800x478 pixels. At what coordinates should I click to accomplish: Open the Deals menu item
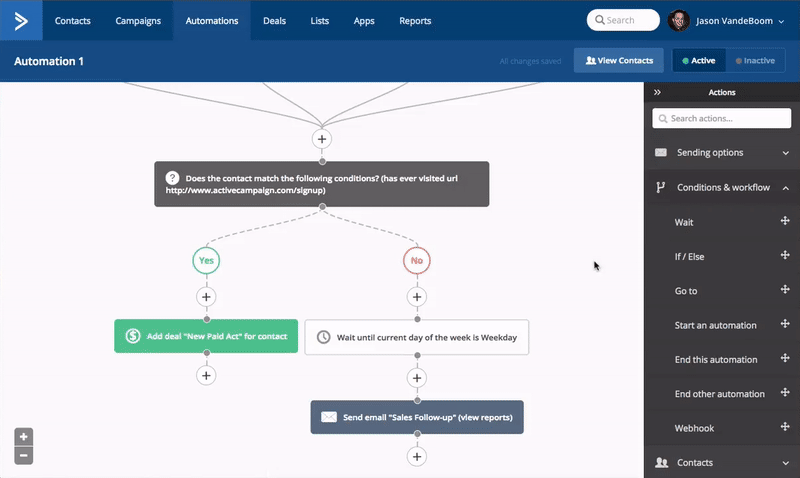point(274,21)
